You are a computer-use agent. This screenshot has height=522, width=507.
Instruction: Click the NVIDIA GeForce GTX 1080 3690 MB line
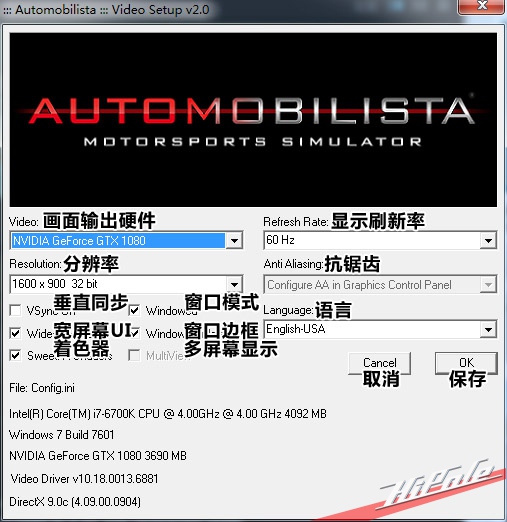(x=98, y=456)
